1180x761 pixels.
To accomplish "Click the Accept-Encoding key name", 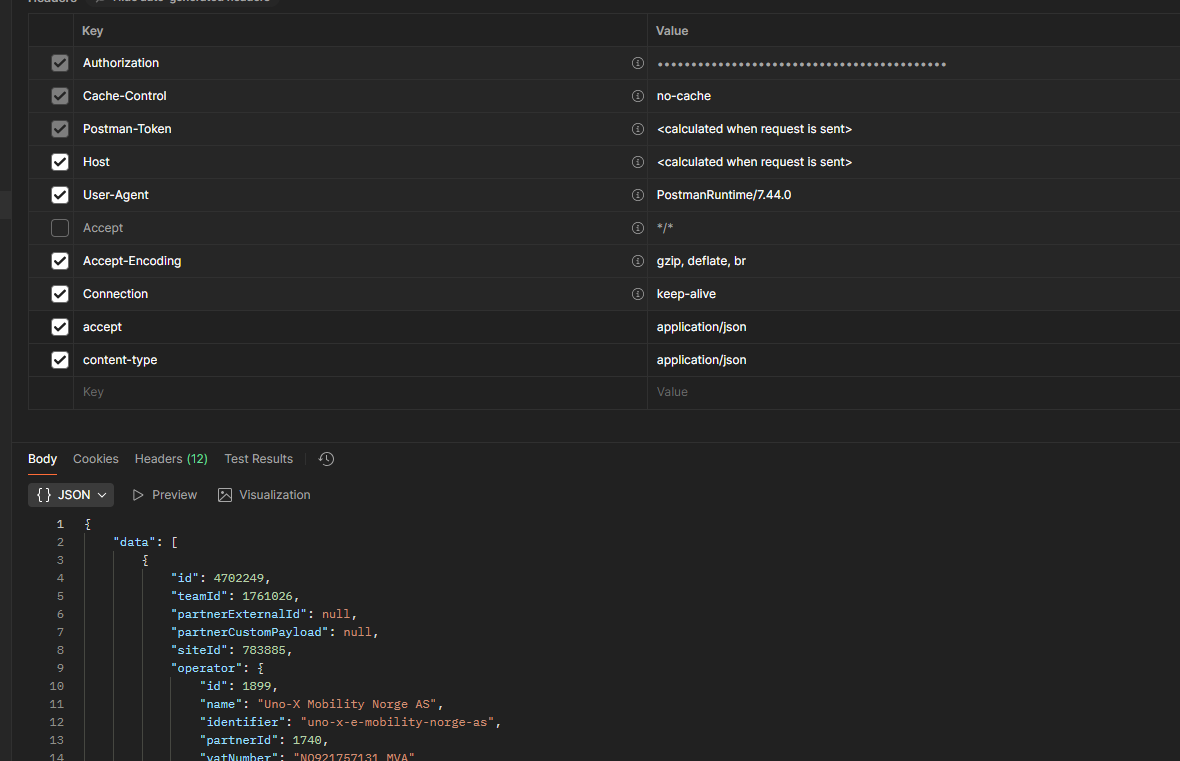I will pos(132,261).
